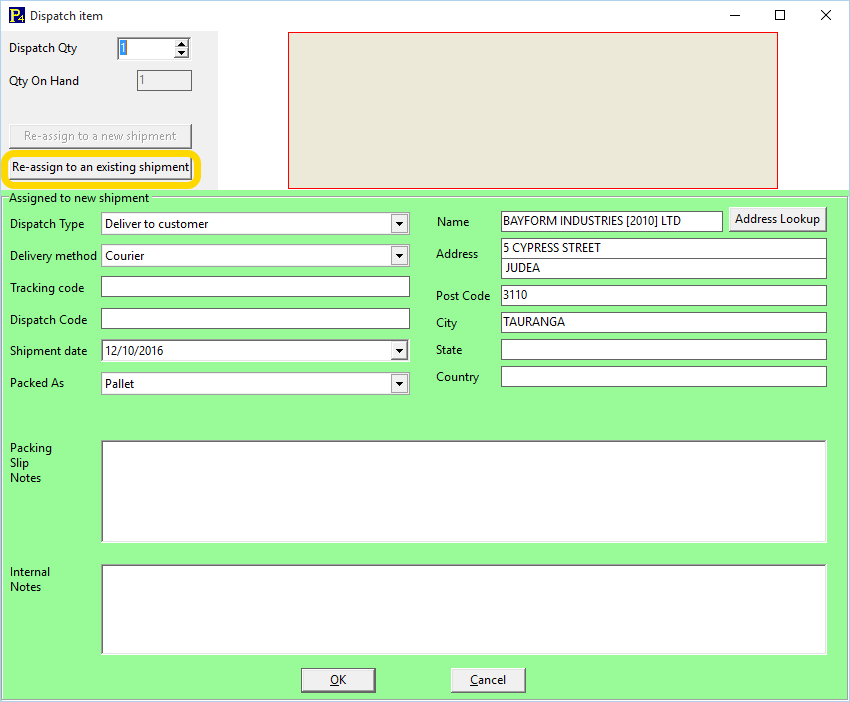Close the Dispatch item window

coord(826,15)
